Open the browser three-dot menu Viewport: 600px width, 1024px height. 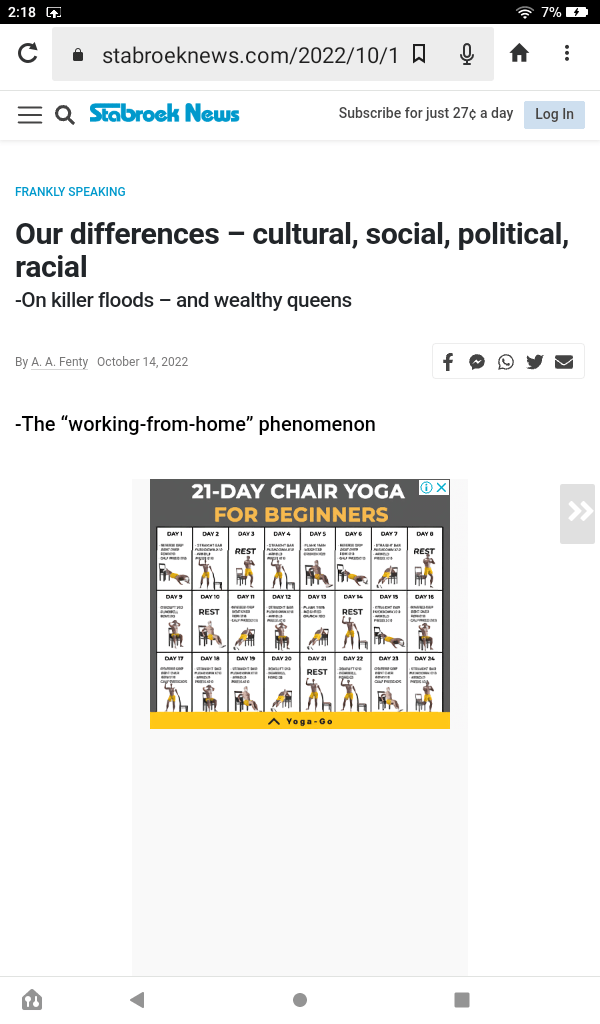pos(567,53)
